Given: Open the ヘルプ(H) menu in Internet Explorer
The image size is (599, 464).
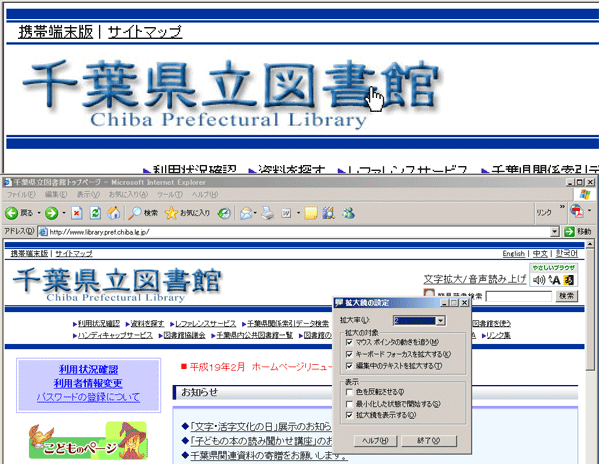Looking at the screenshot, I should [x=205, y=194].
